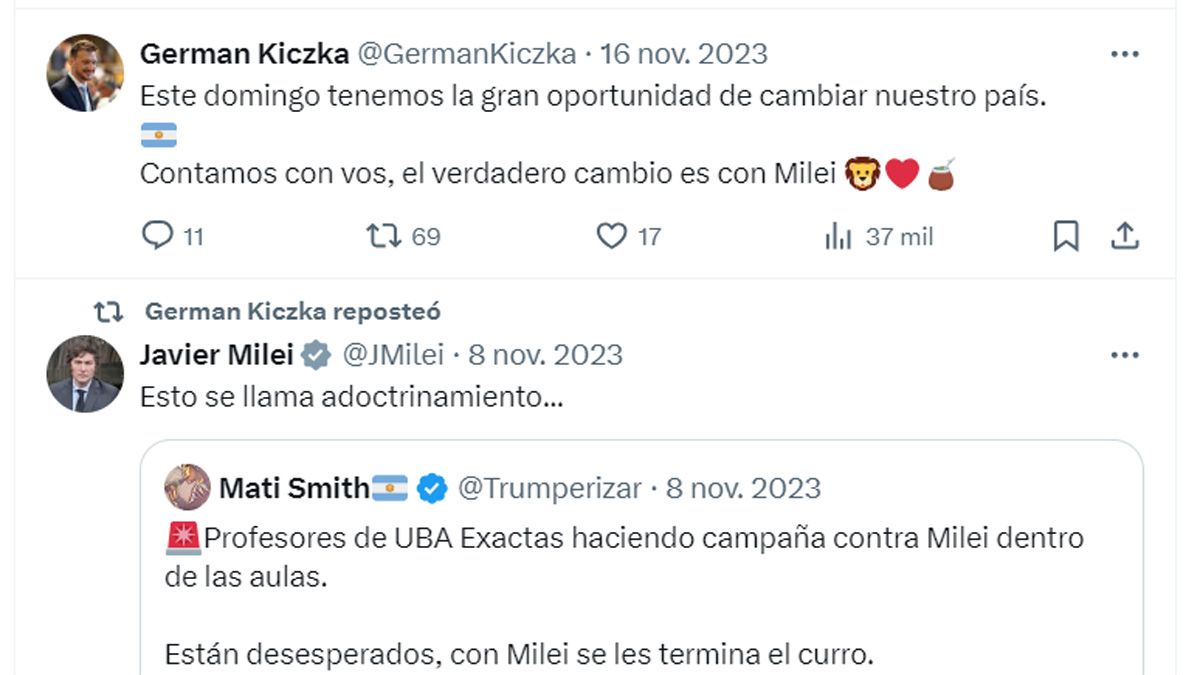Viewport: 1200px width, 675px height.
Task: Open the German Kiczka display name link
Action: tap(244, 54)
